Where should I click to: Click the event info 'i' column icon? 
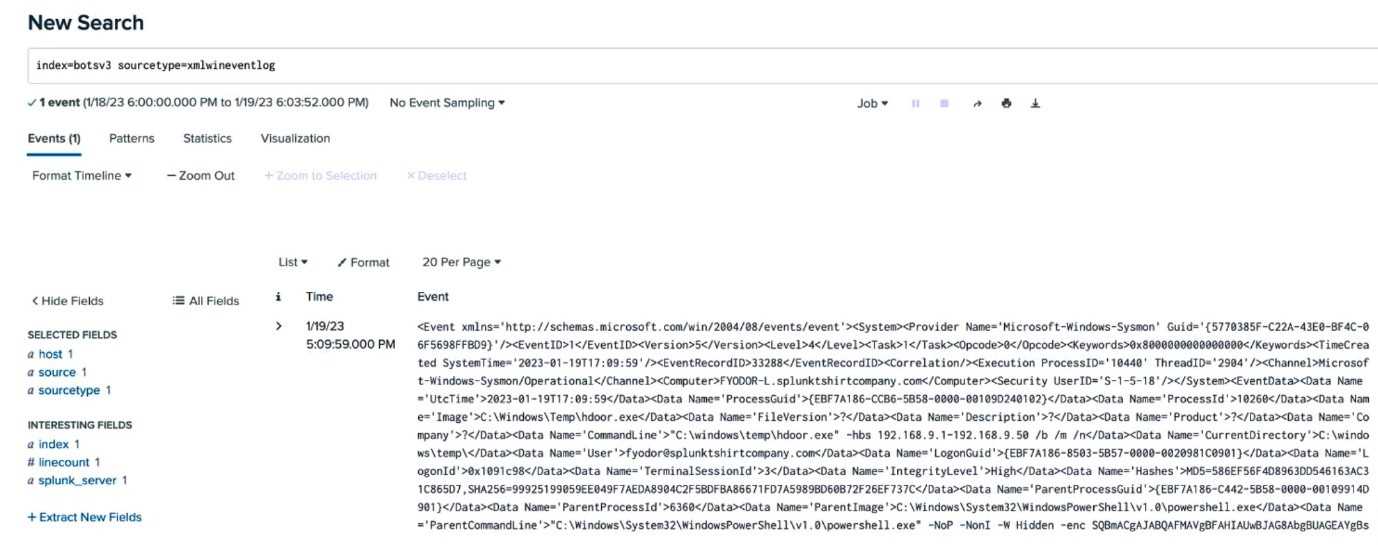pyautogui.click(x=278, y=297)
